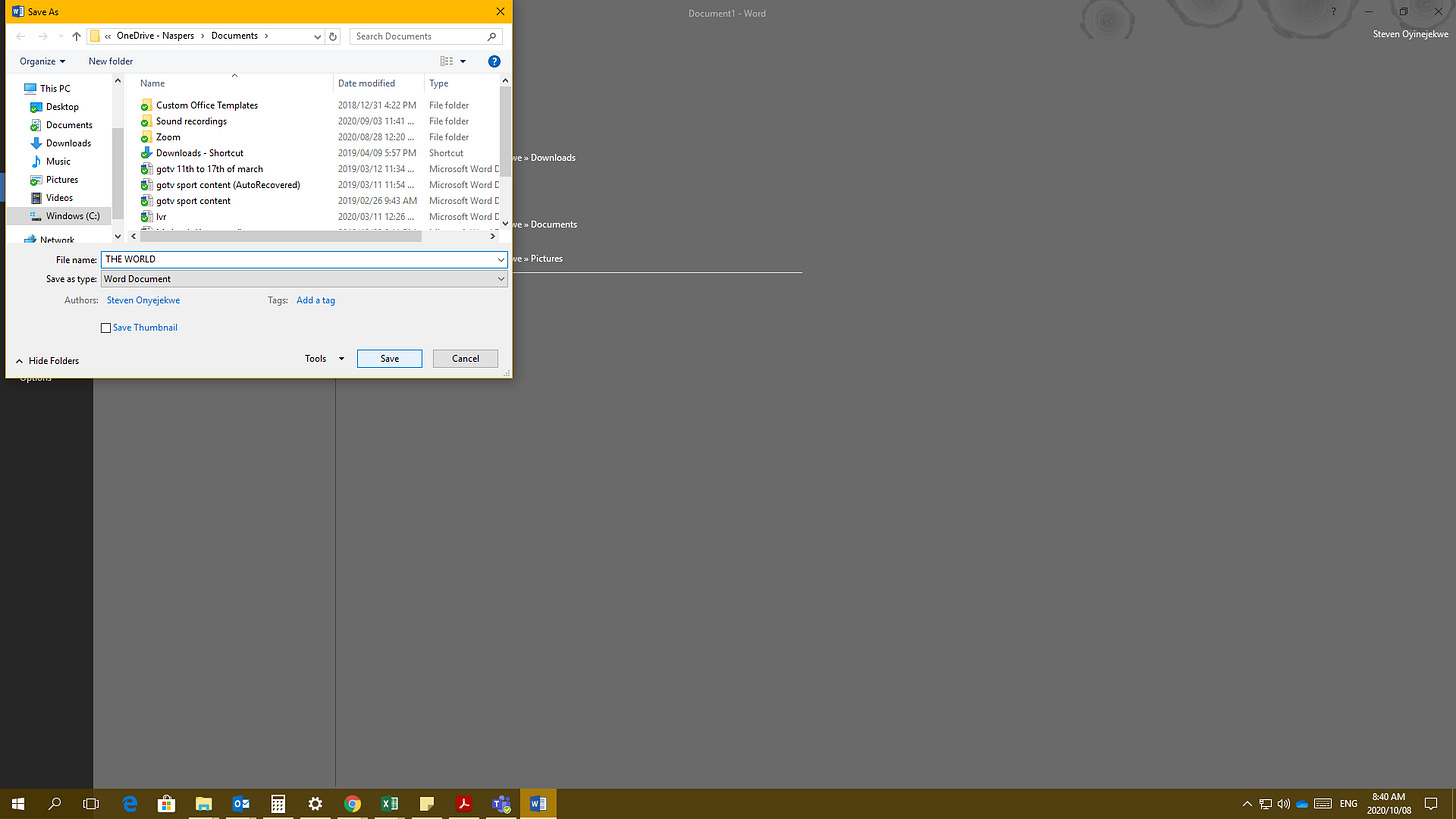Select the gotv 11th to 17th of march document icon
1456x819 pixels.
(x=146, y=169)
